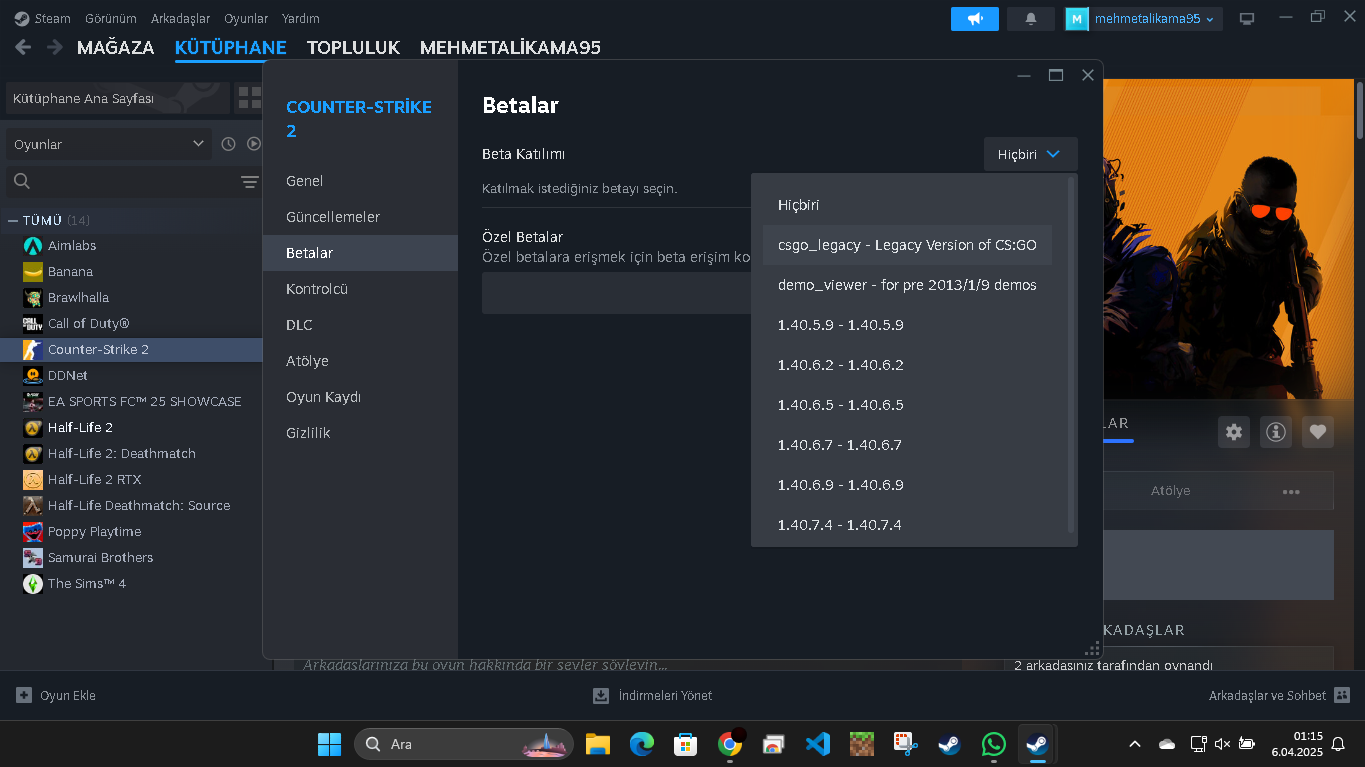The image size is (1365, 767).
Task: Open Kütüphane Ana Sayfası button
Action: pos(117,98)
